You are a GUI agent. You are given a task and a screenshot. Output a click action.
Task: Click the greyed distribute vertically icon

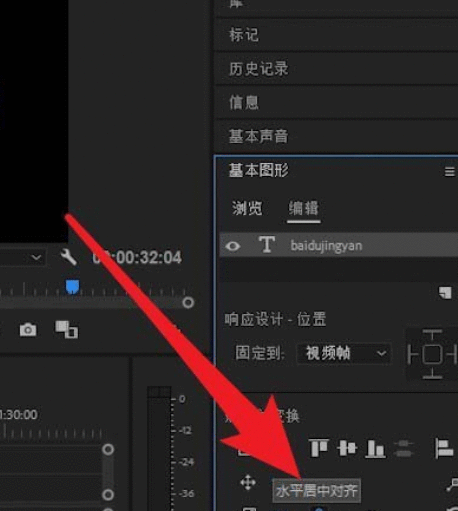[x=403, y=448]
